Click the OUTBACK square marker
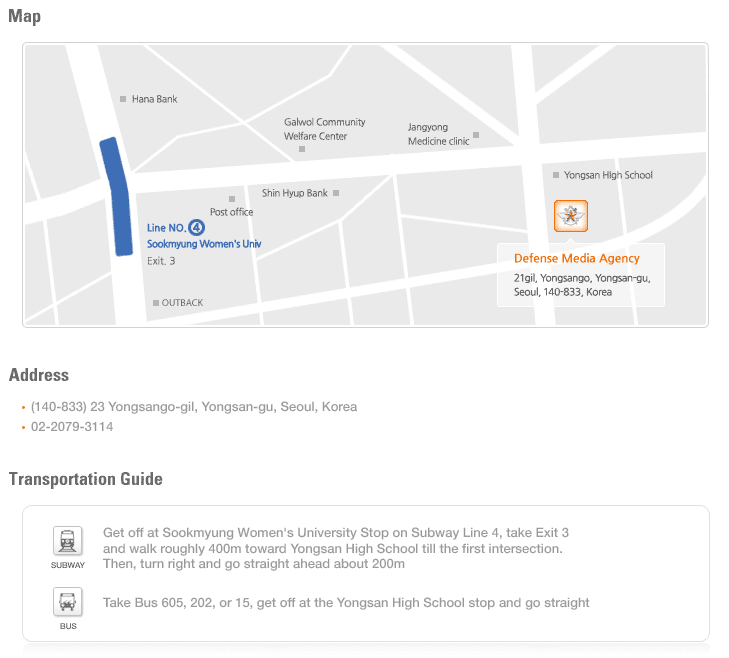Screen dimensions: 729x658 [x=156, y=303]
